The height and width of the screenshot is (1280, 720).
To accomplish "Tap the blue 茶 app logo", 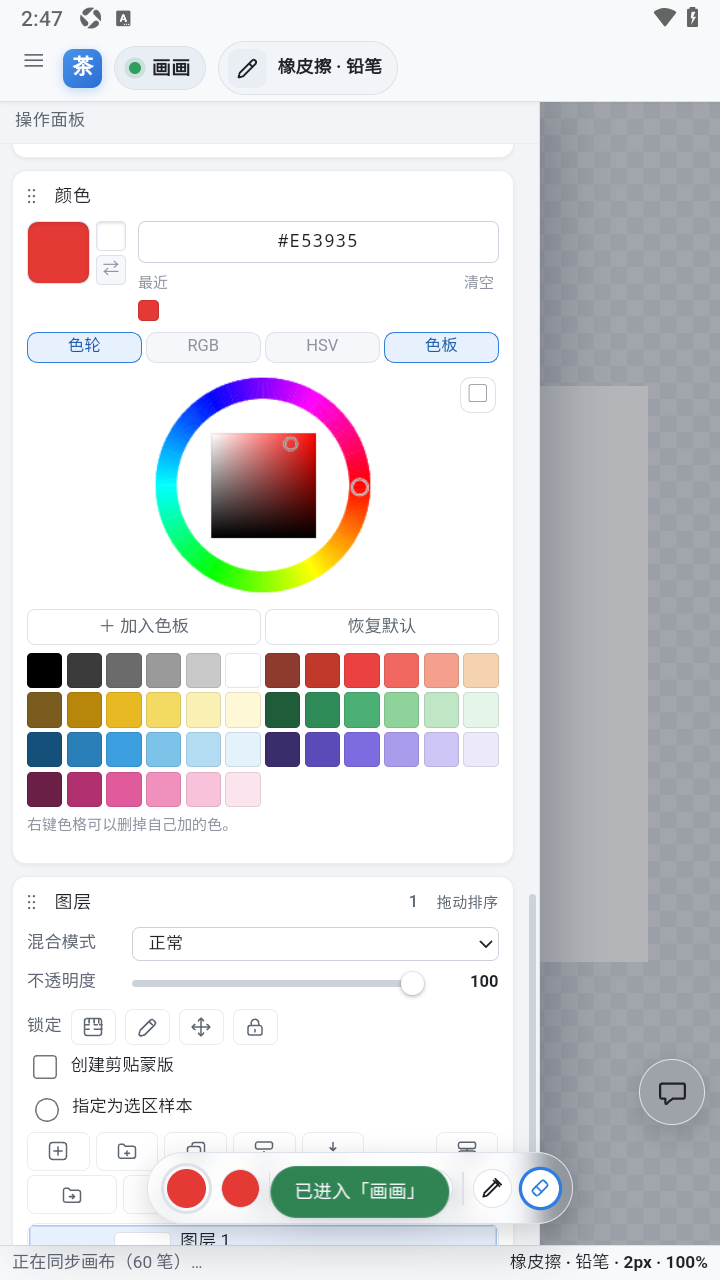I will point(83,68).
